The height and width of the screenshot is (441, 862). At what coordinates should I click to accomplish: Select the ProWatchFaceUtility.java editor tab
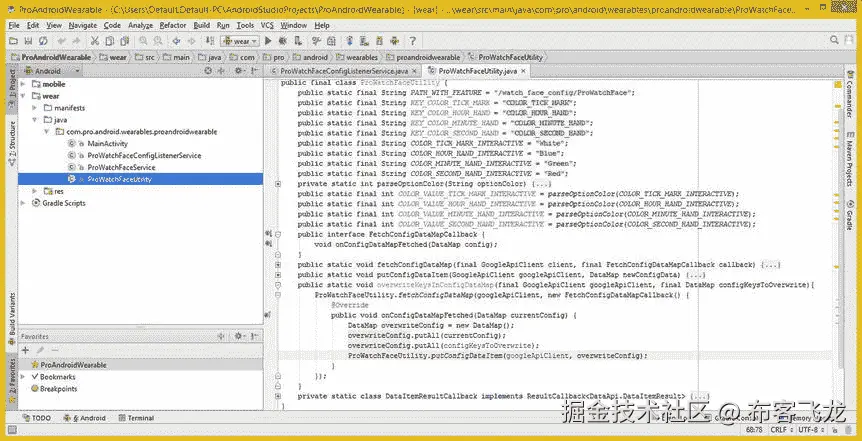click(477, 71)
